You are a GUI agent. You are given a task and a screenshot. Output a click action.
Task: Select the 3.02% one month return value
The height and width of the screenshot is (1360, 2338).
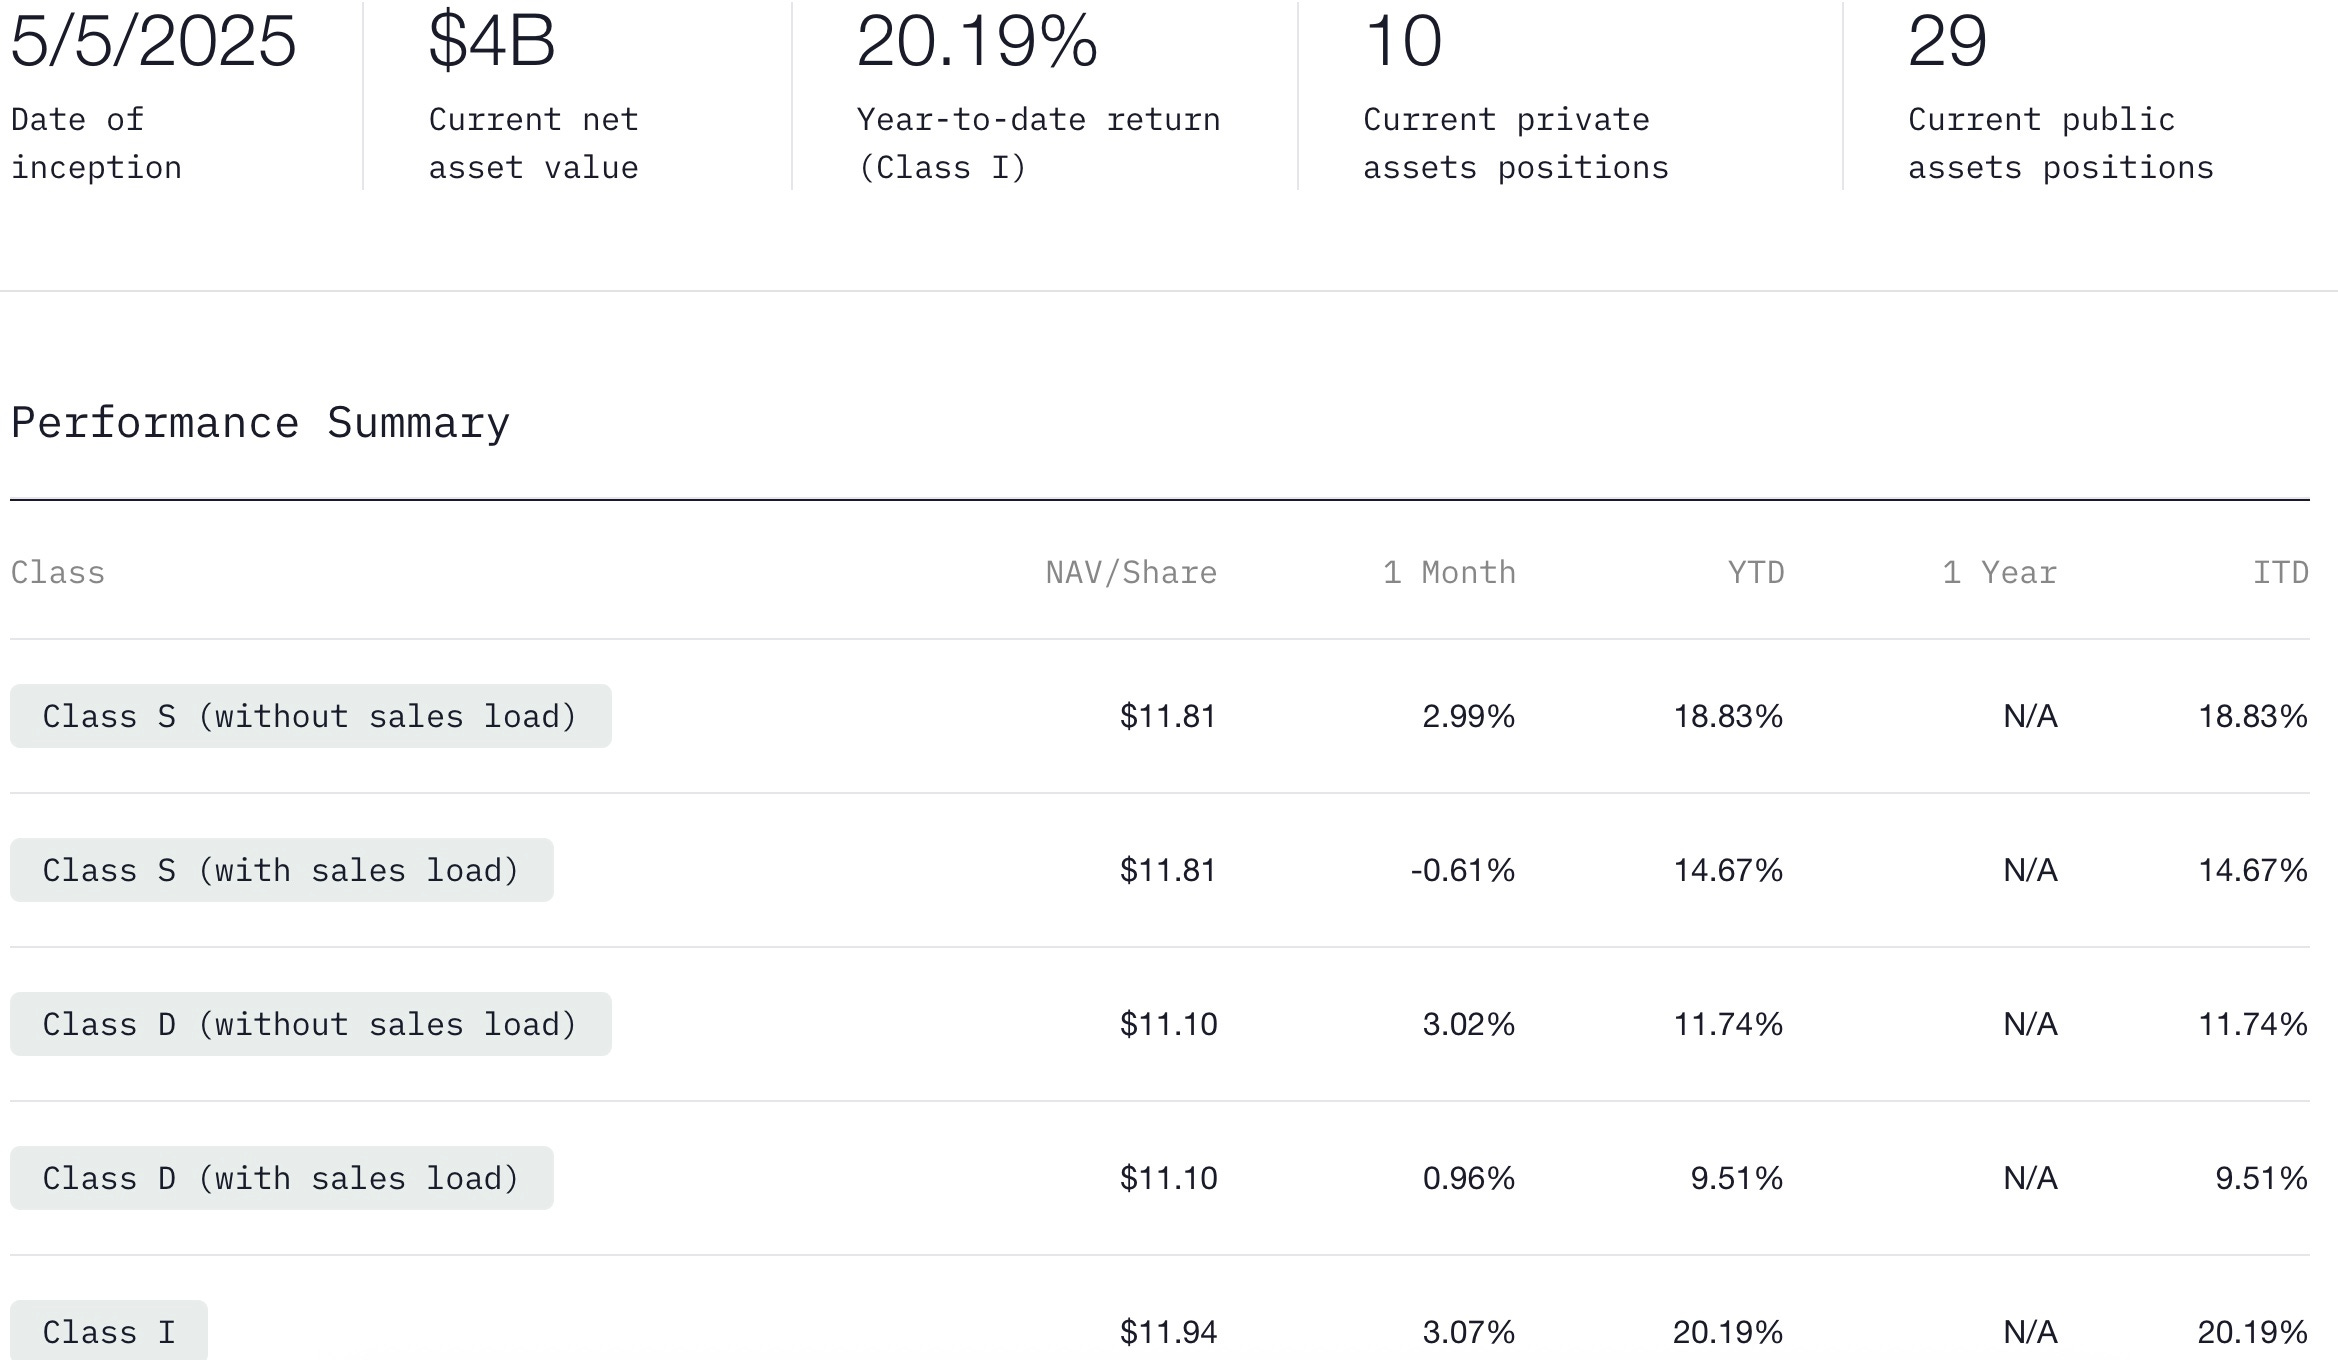click(x=1468, y=1024)
